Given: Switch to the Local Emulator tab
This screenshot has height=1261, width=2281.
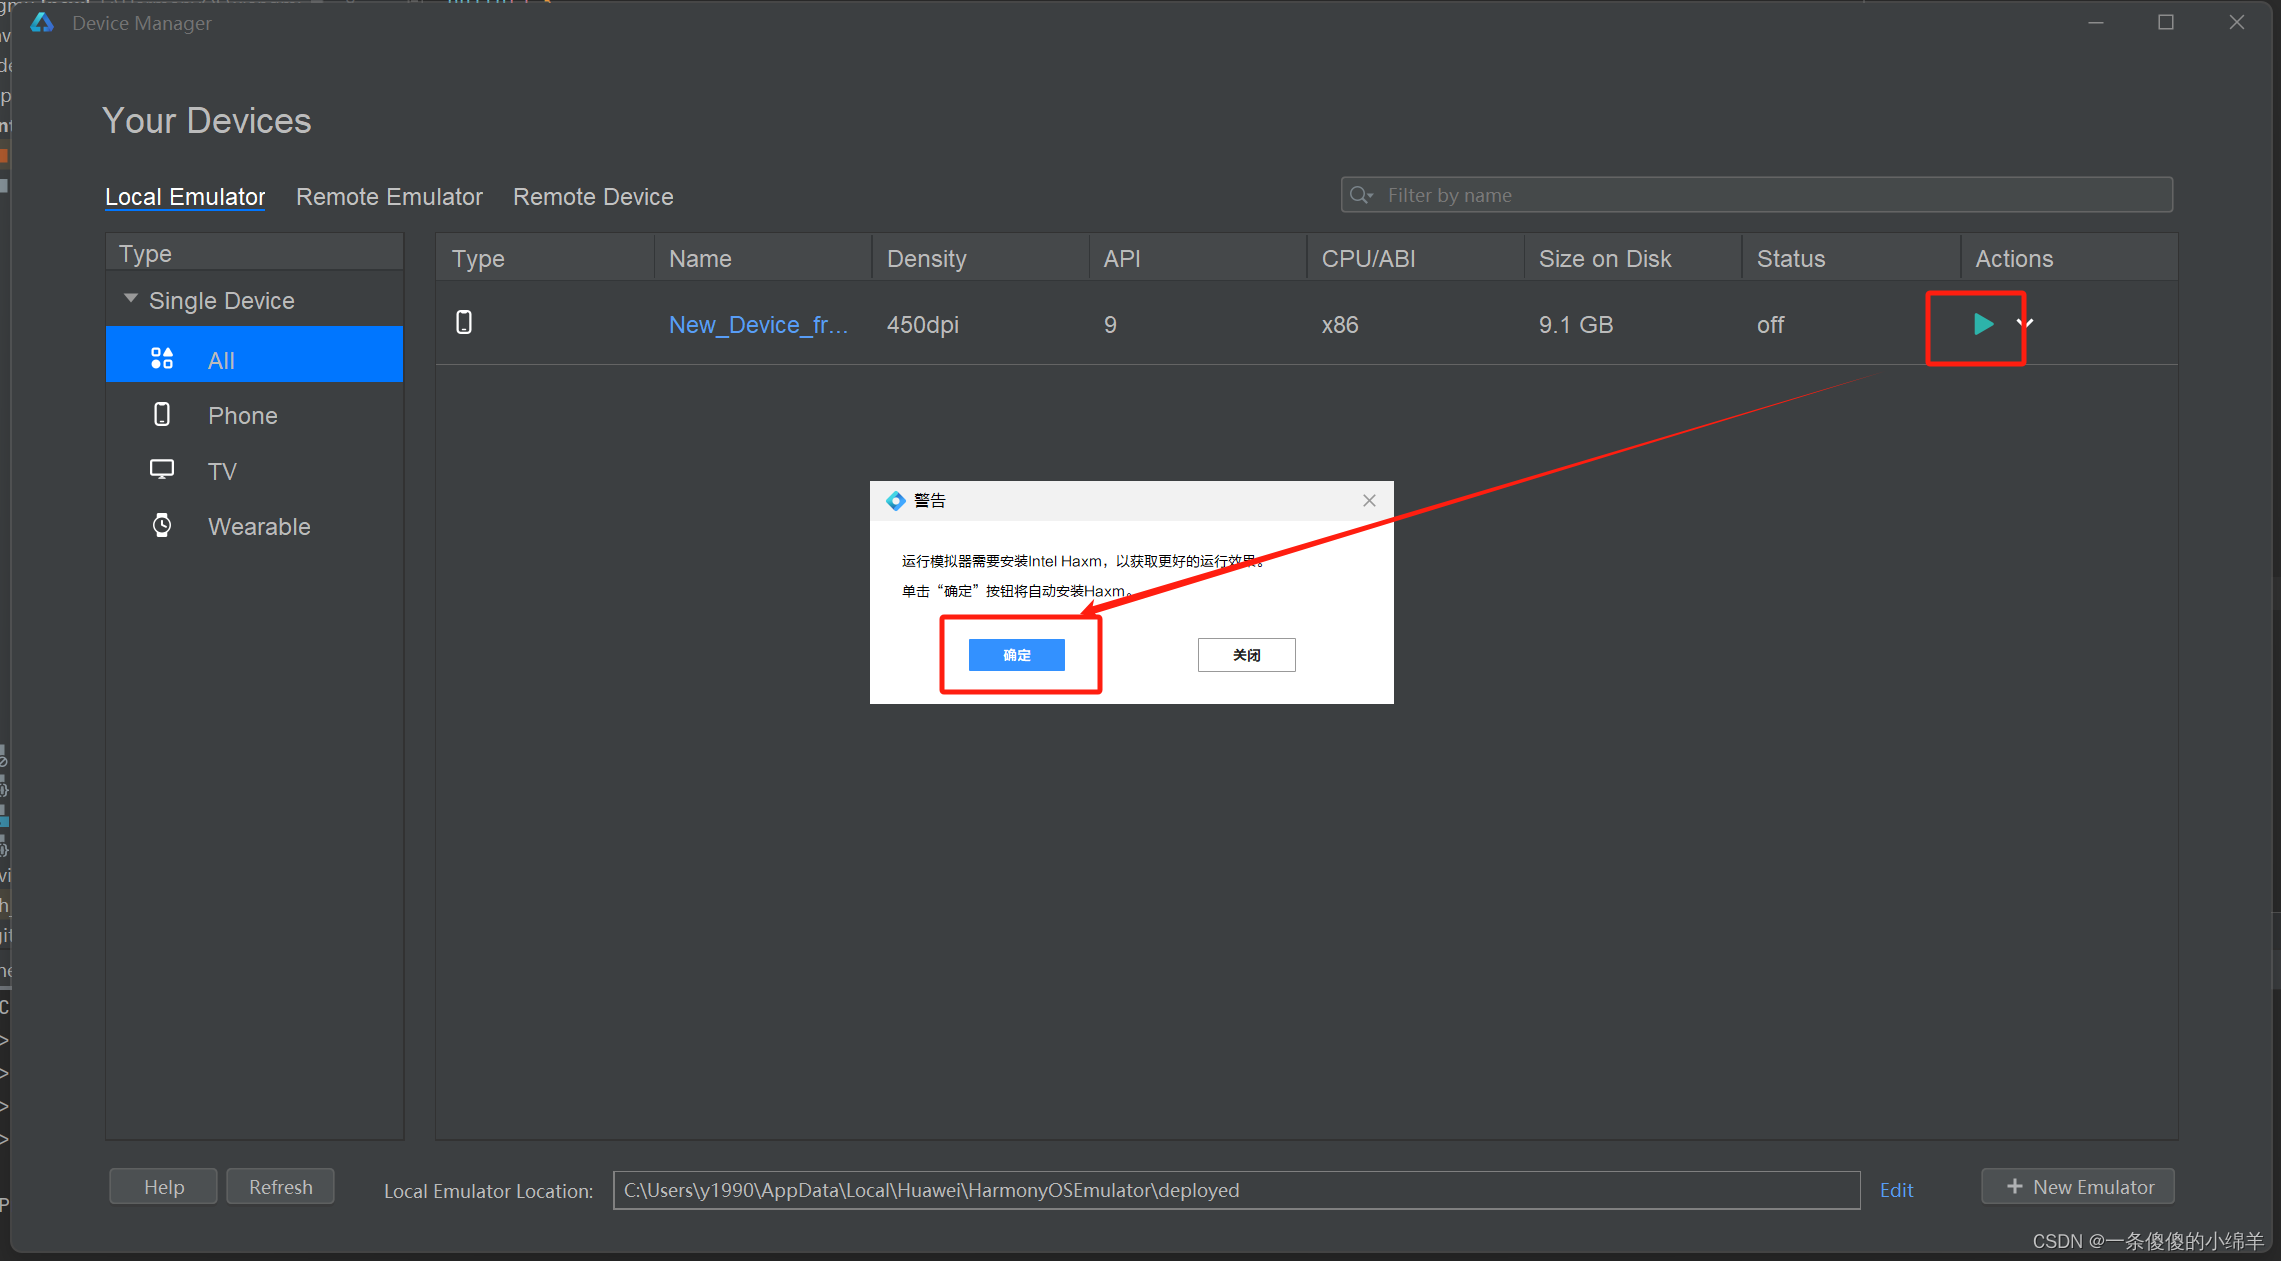Looking at the screenshot, I should tap(185, 197).
